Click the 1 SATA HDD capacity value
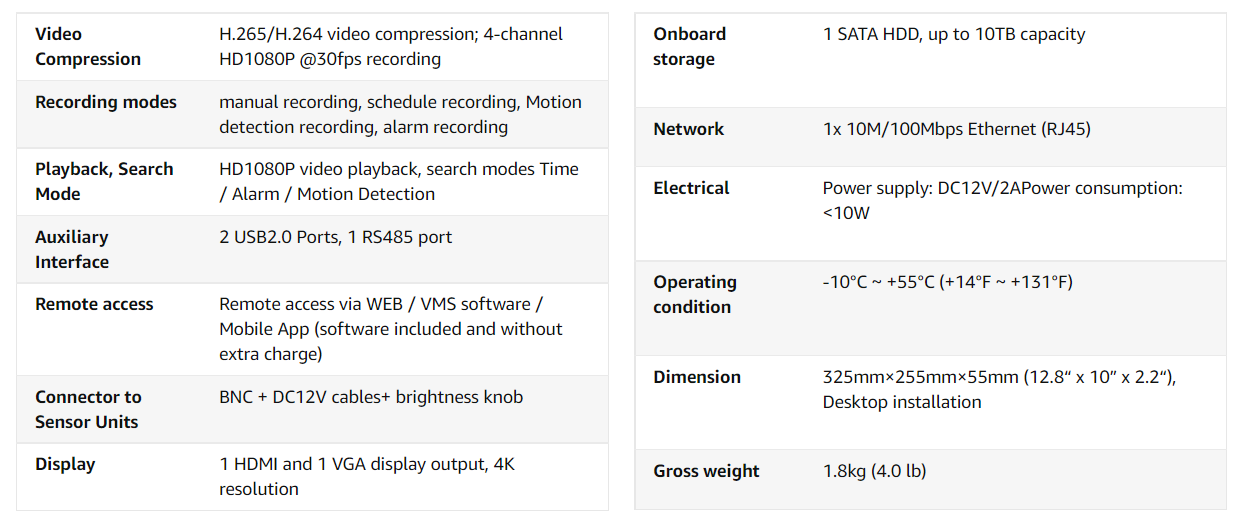The width and height of the screenshot is (1244, 523). click(x=954, y=34)
